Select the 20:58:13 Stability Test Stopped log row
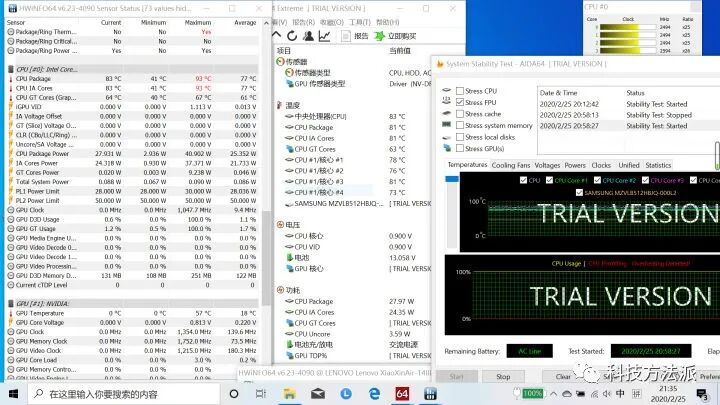The image size is (720, 405). click(629, 115)
